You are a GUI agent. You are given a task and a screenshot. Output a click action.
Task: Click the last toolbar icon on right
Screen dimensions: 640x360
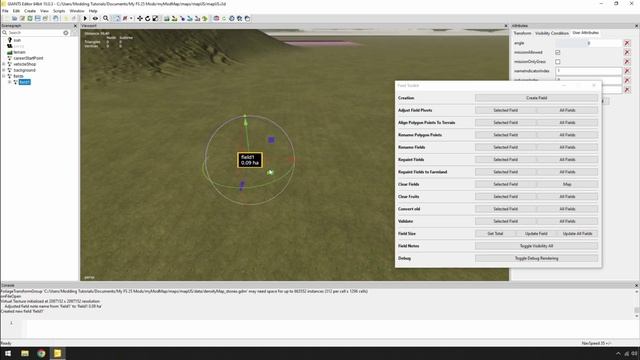247,18
